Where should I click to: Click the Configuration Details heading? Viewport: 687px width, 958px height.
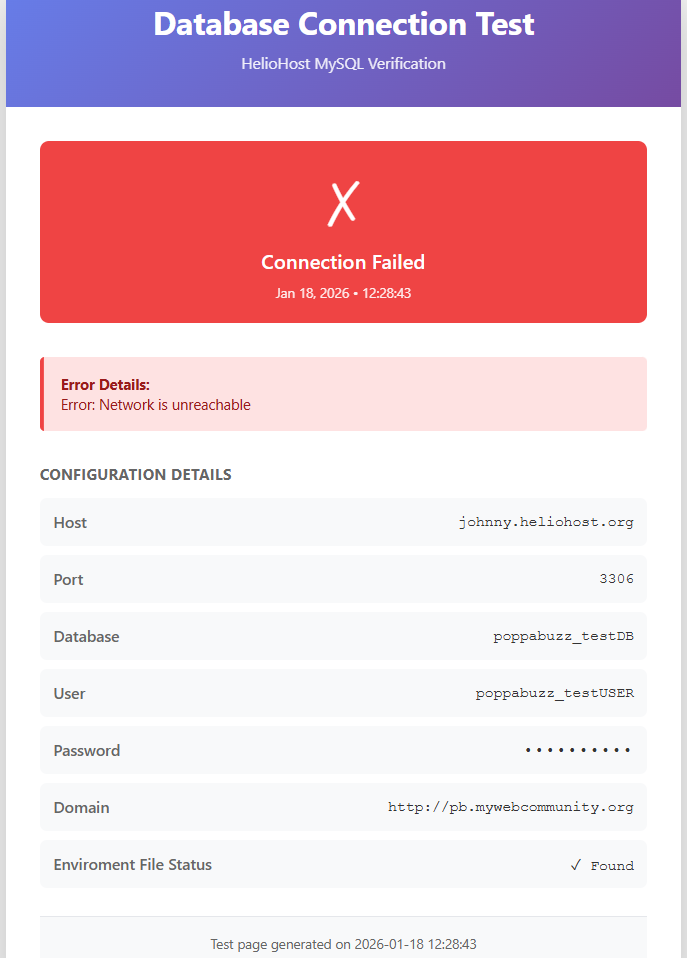pyautogui.click(x=135, y=475)
